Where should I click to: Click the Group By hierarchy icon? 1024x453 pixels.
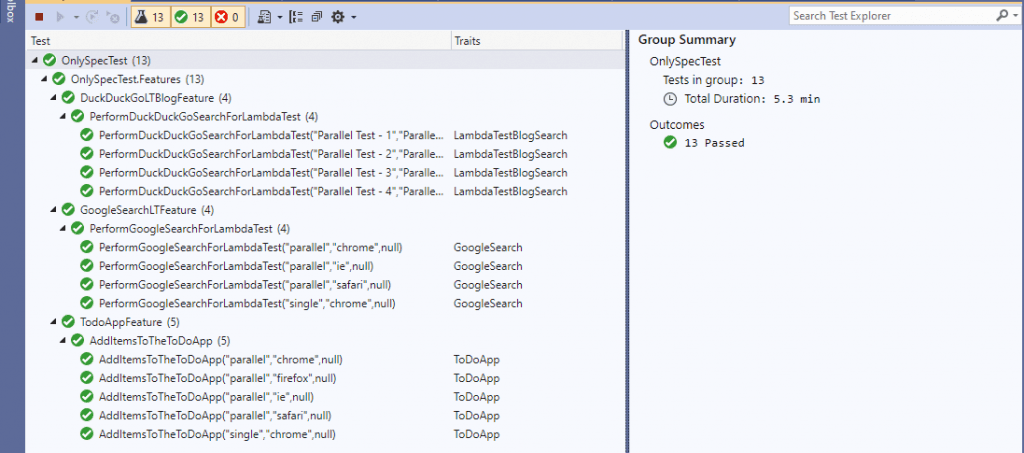coord(296,17)
